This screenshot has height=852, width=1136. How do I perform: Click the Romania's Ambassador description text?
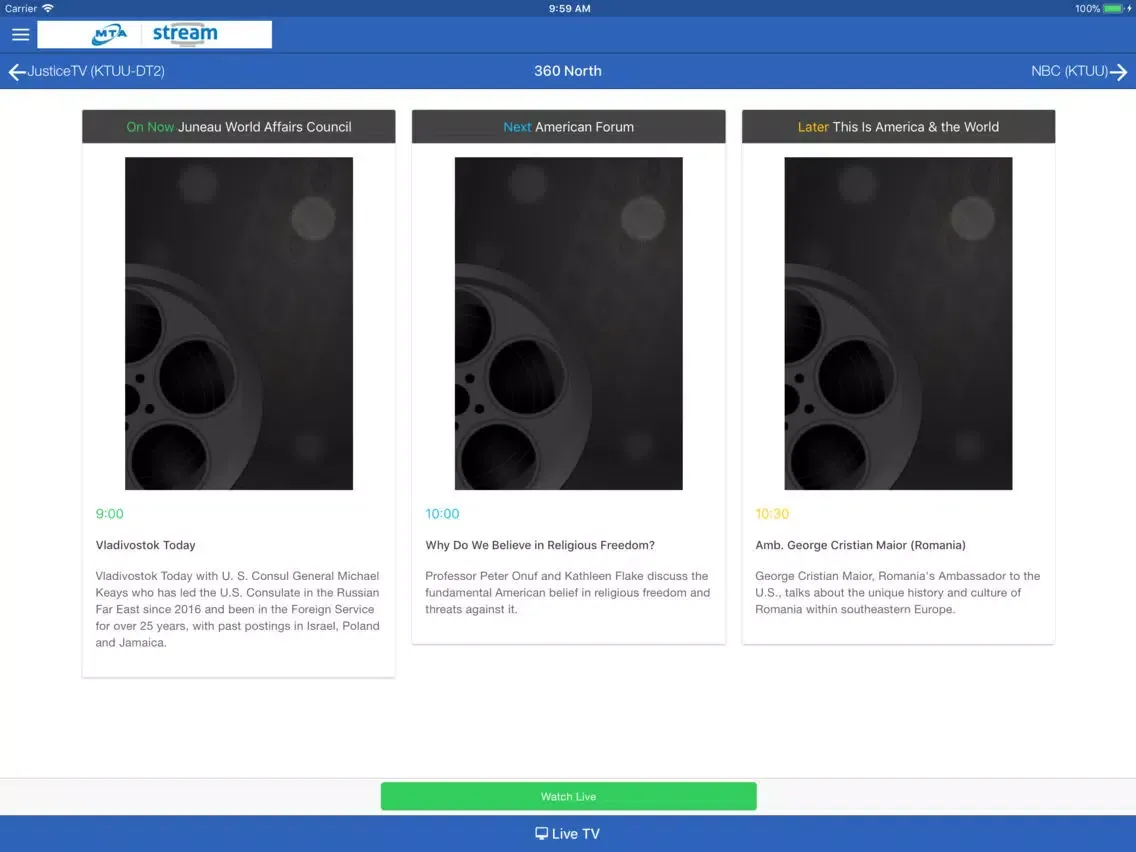[897, 593]
